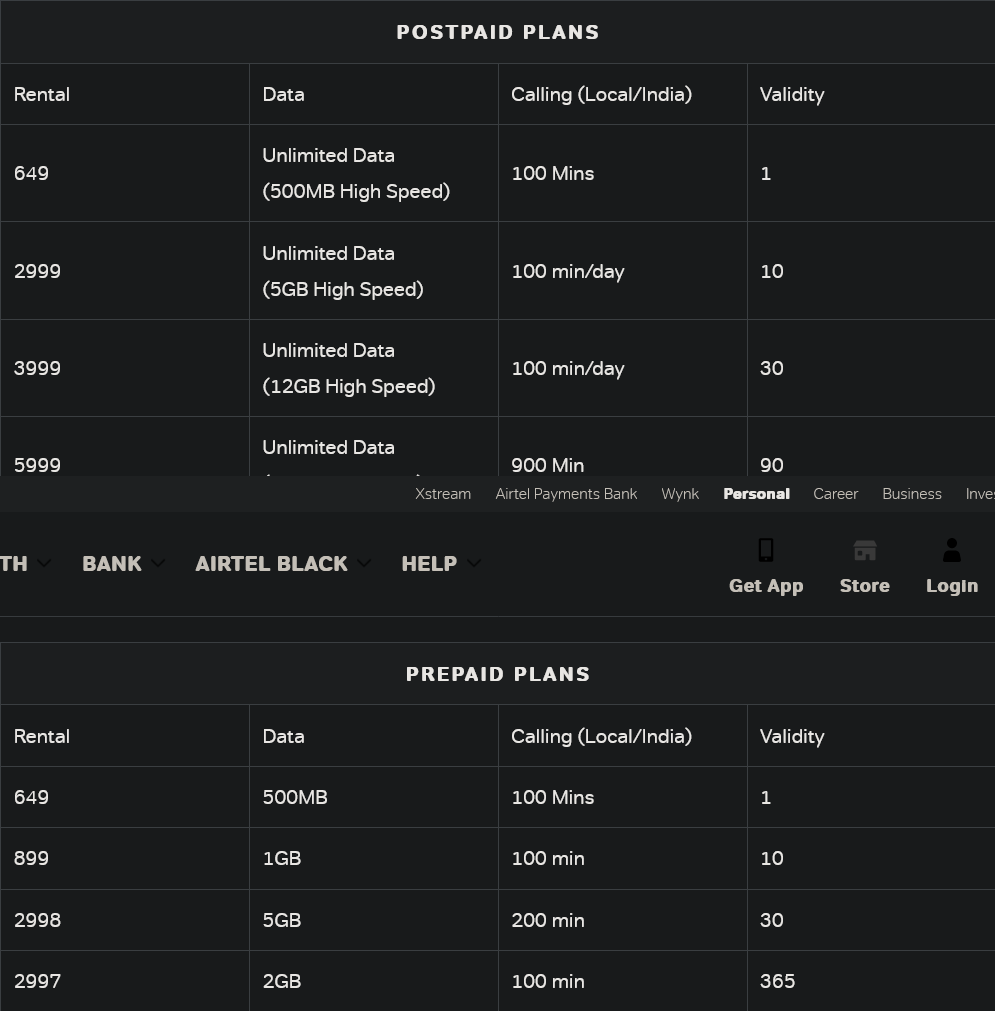Expand the AIRTEL BLACK menu arrow
995x1011 pixels.
click(x=364, y=564)
